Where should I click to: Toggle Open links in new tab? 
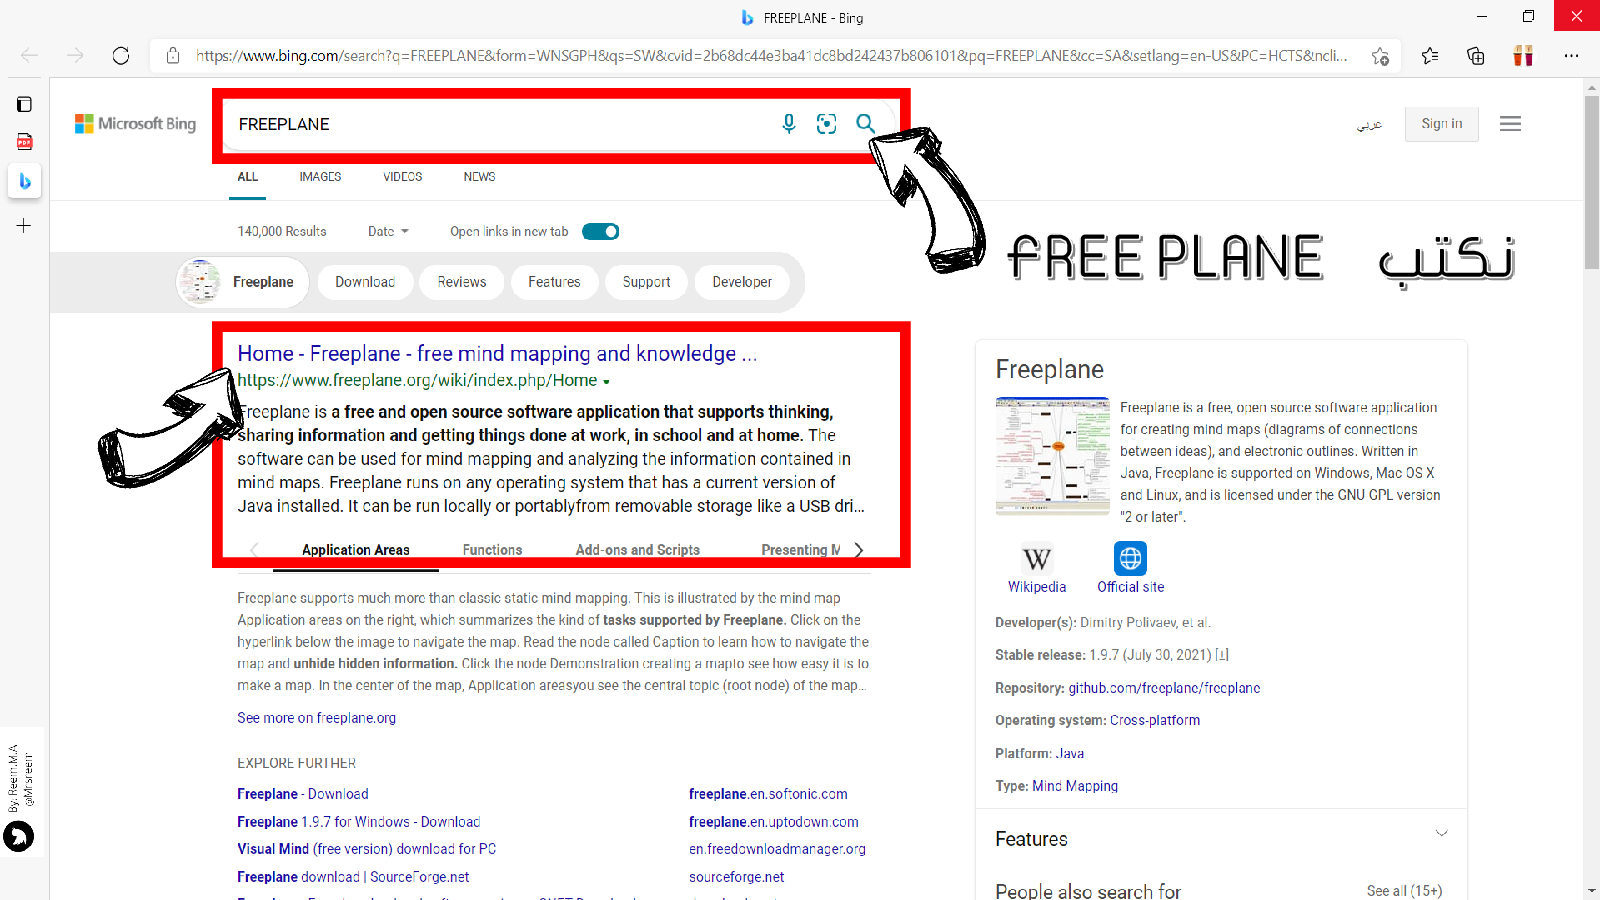(601, 232)
